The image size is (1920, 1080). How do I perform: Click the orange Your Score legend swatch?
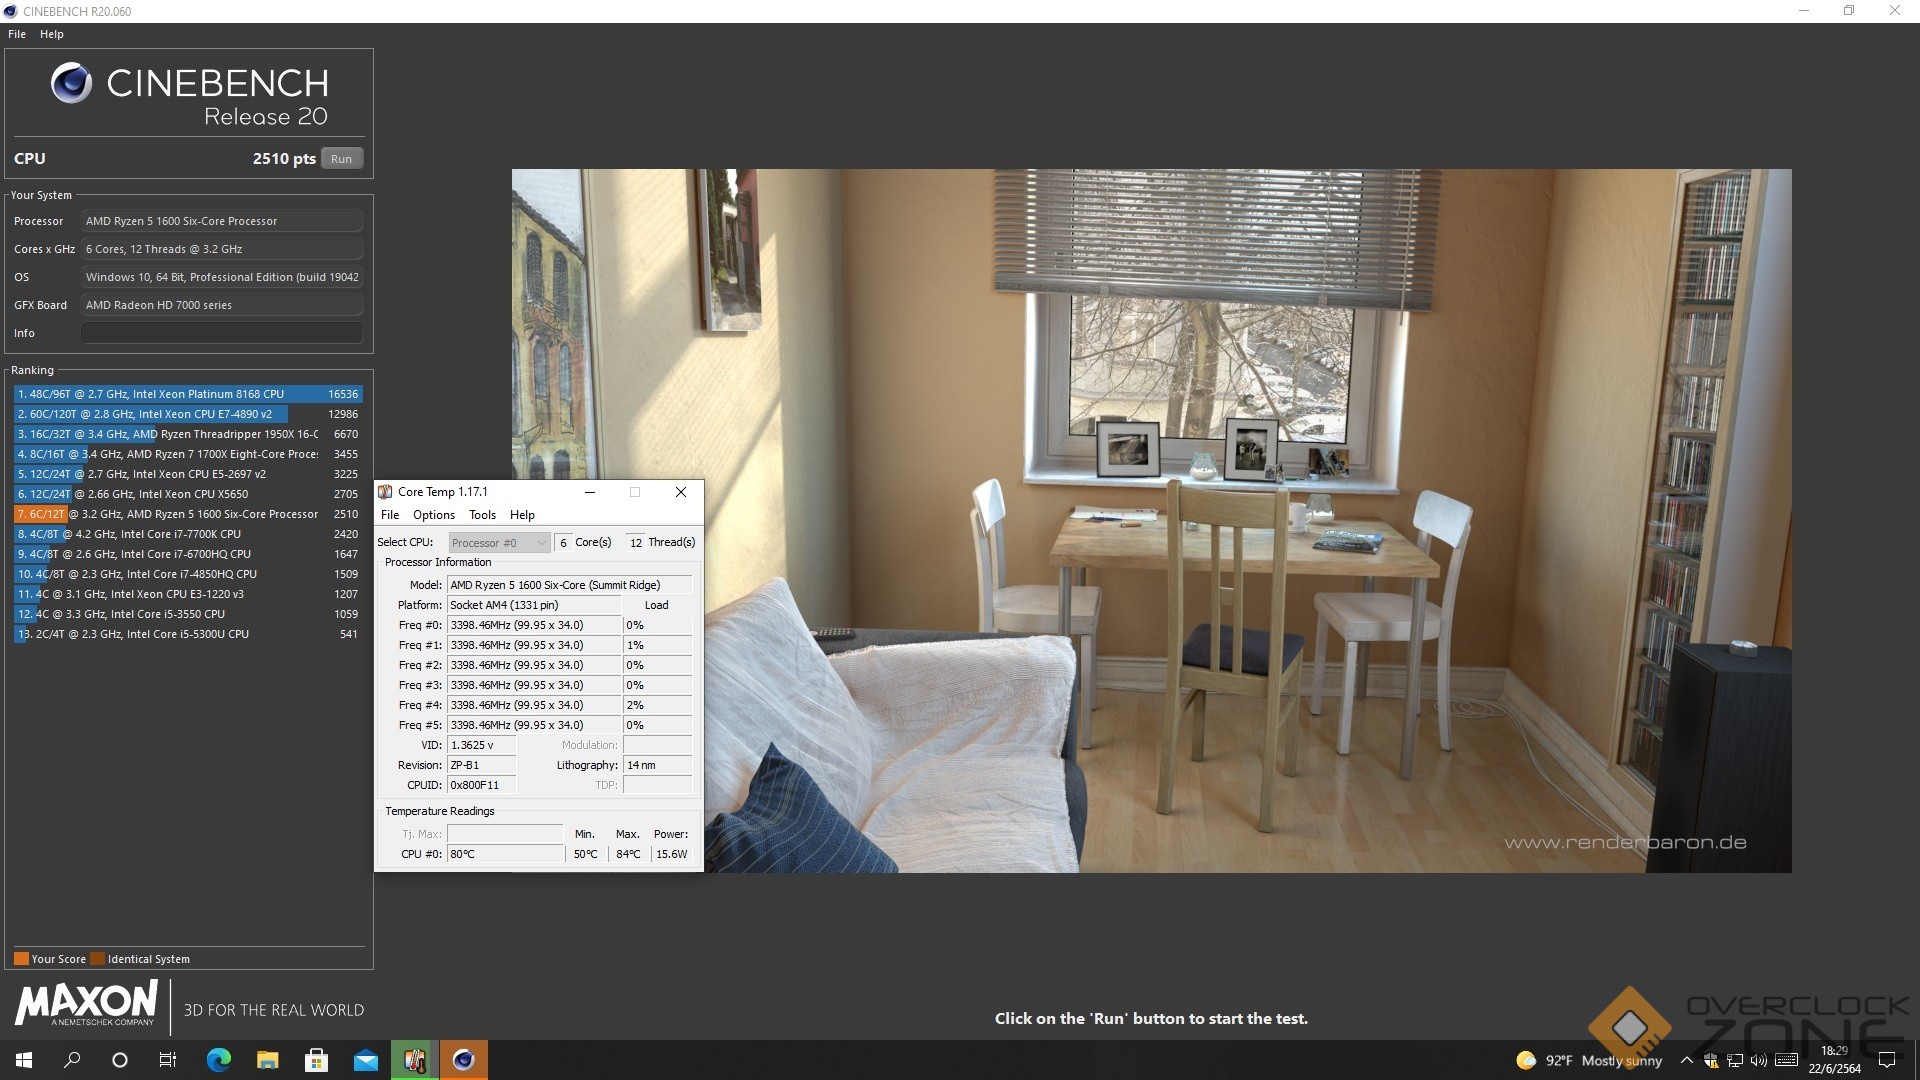(x=21, y=959)
